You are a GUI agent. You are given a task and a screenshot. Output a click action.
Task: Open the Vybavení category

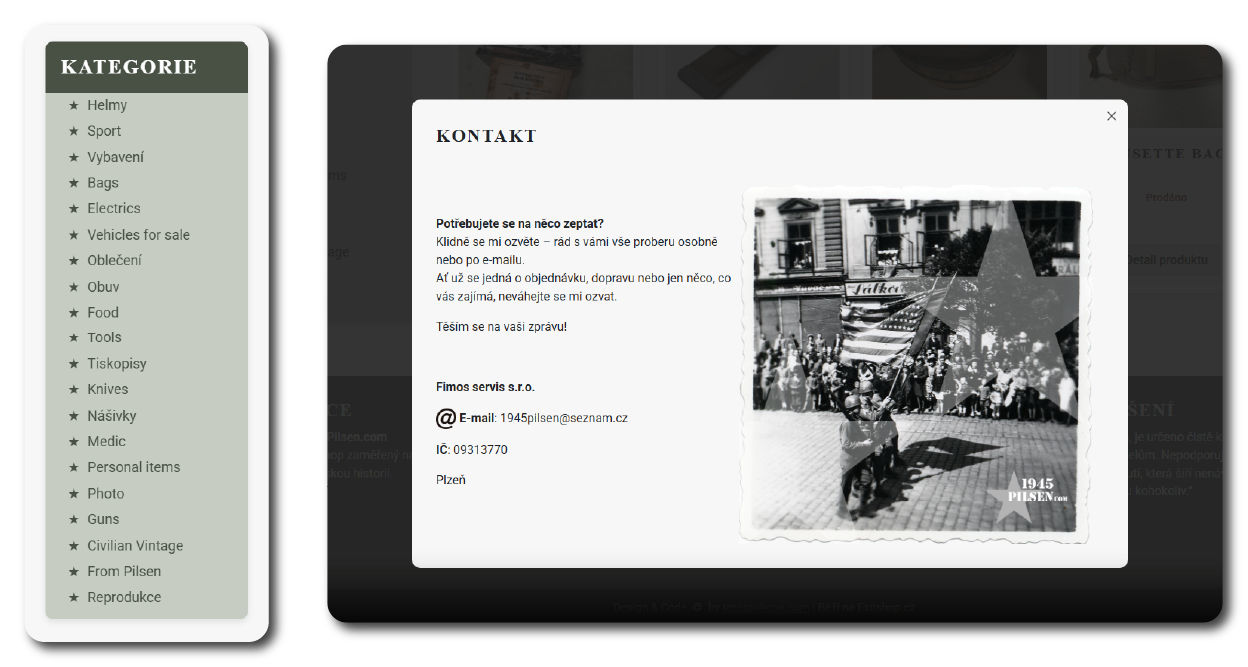point(115,157)
